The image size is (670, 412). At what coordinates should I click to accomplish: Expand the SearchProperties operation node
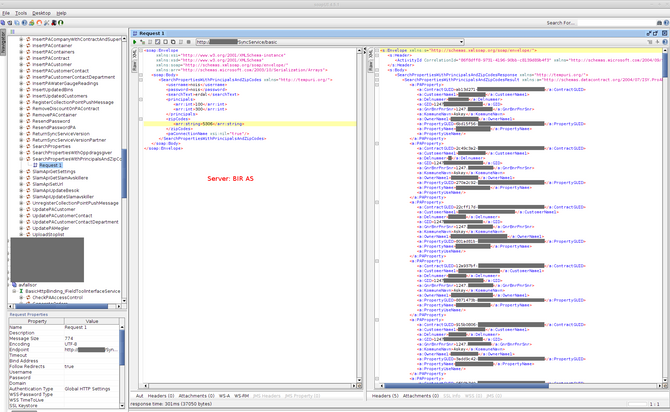pyautogui.click(x=21, y=146)
